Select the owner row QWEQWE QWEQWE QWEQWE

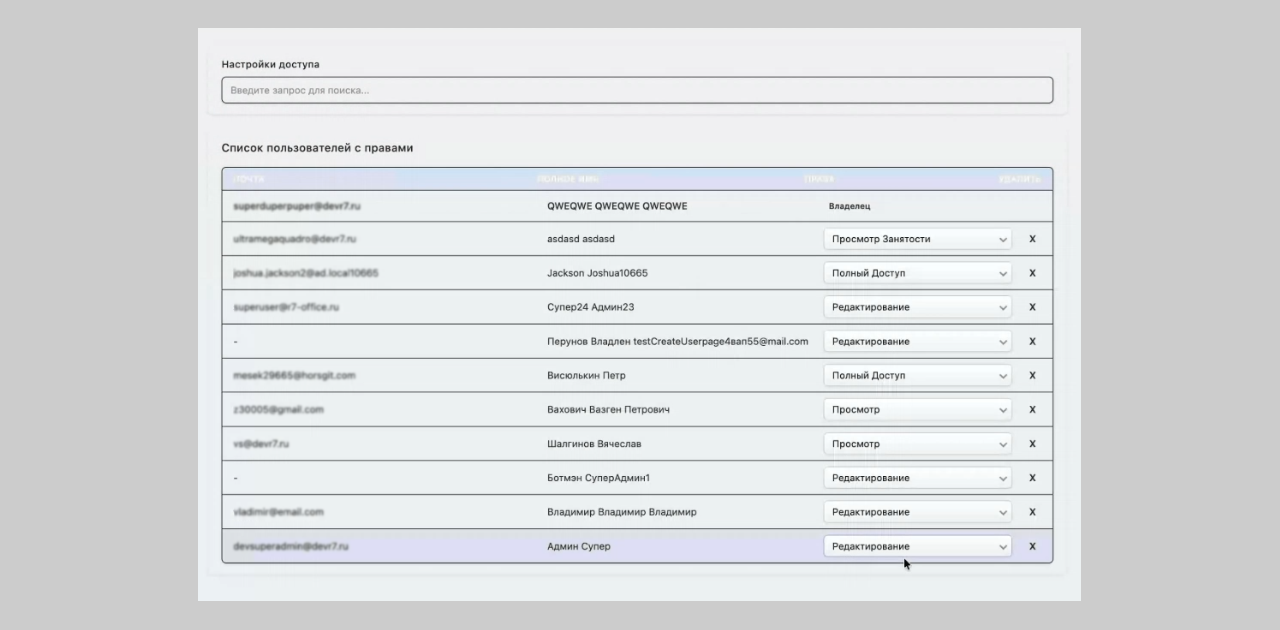[x=617, y=206]
